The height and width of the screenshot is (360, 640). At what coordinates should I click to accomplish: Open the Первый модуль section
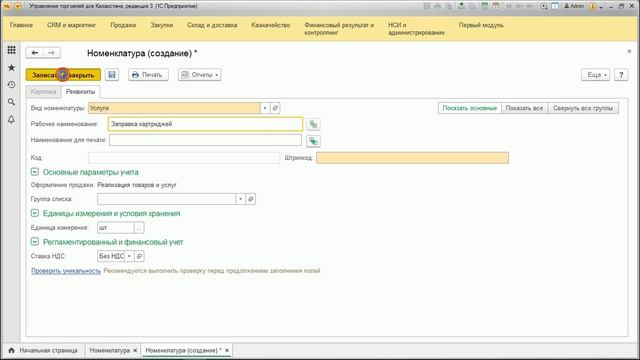point(481,25)
